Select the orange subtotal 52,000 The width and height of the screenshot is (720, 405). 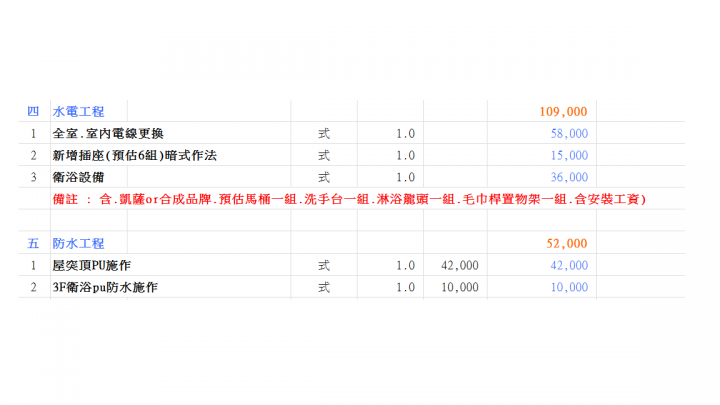pyautogui.click(x=567, y=243)
